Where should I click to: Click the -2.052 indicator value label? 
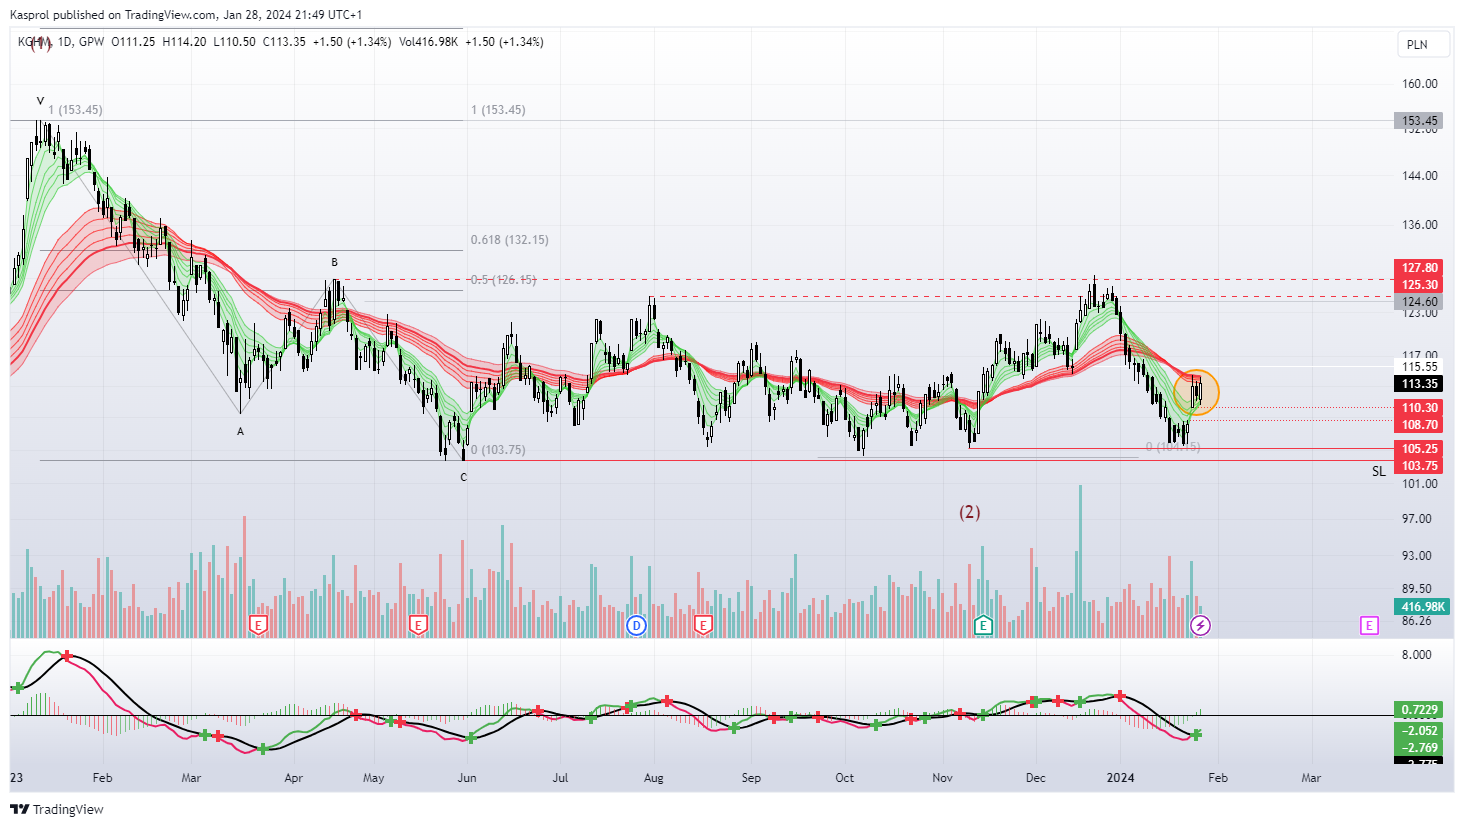pyautogui.click(x=1419, y=731)
